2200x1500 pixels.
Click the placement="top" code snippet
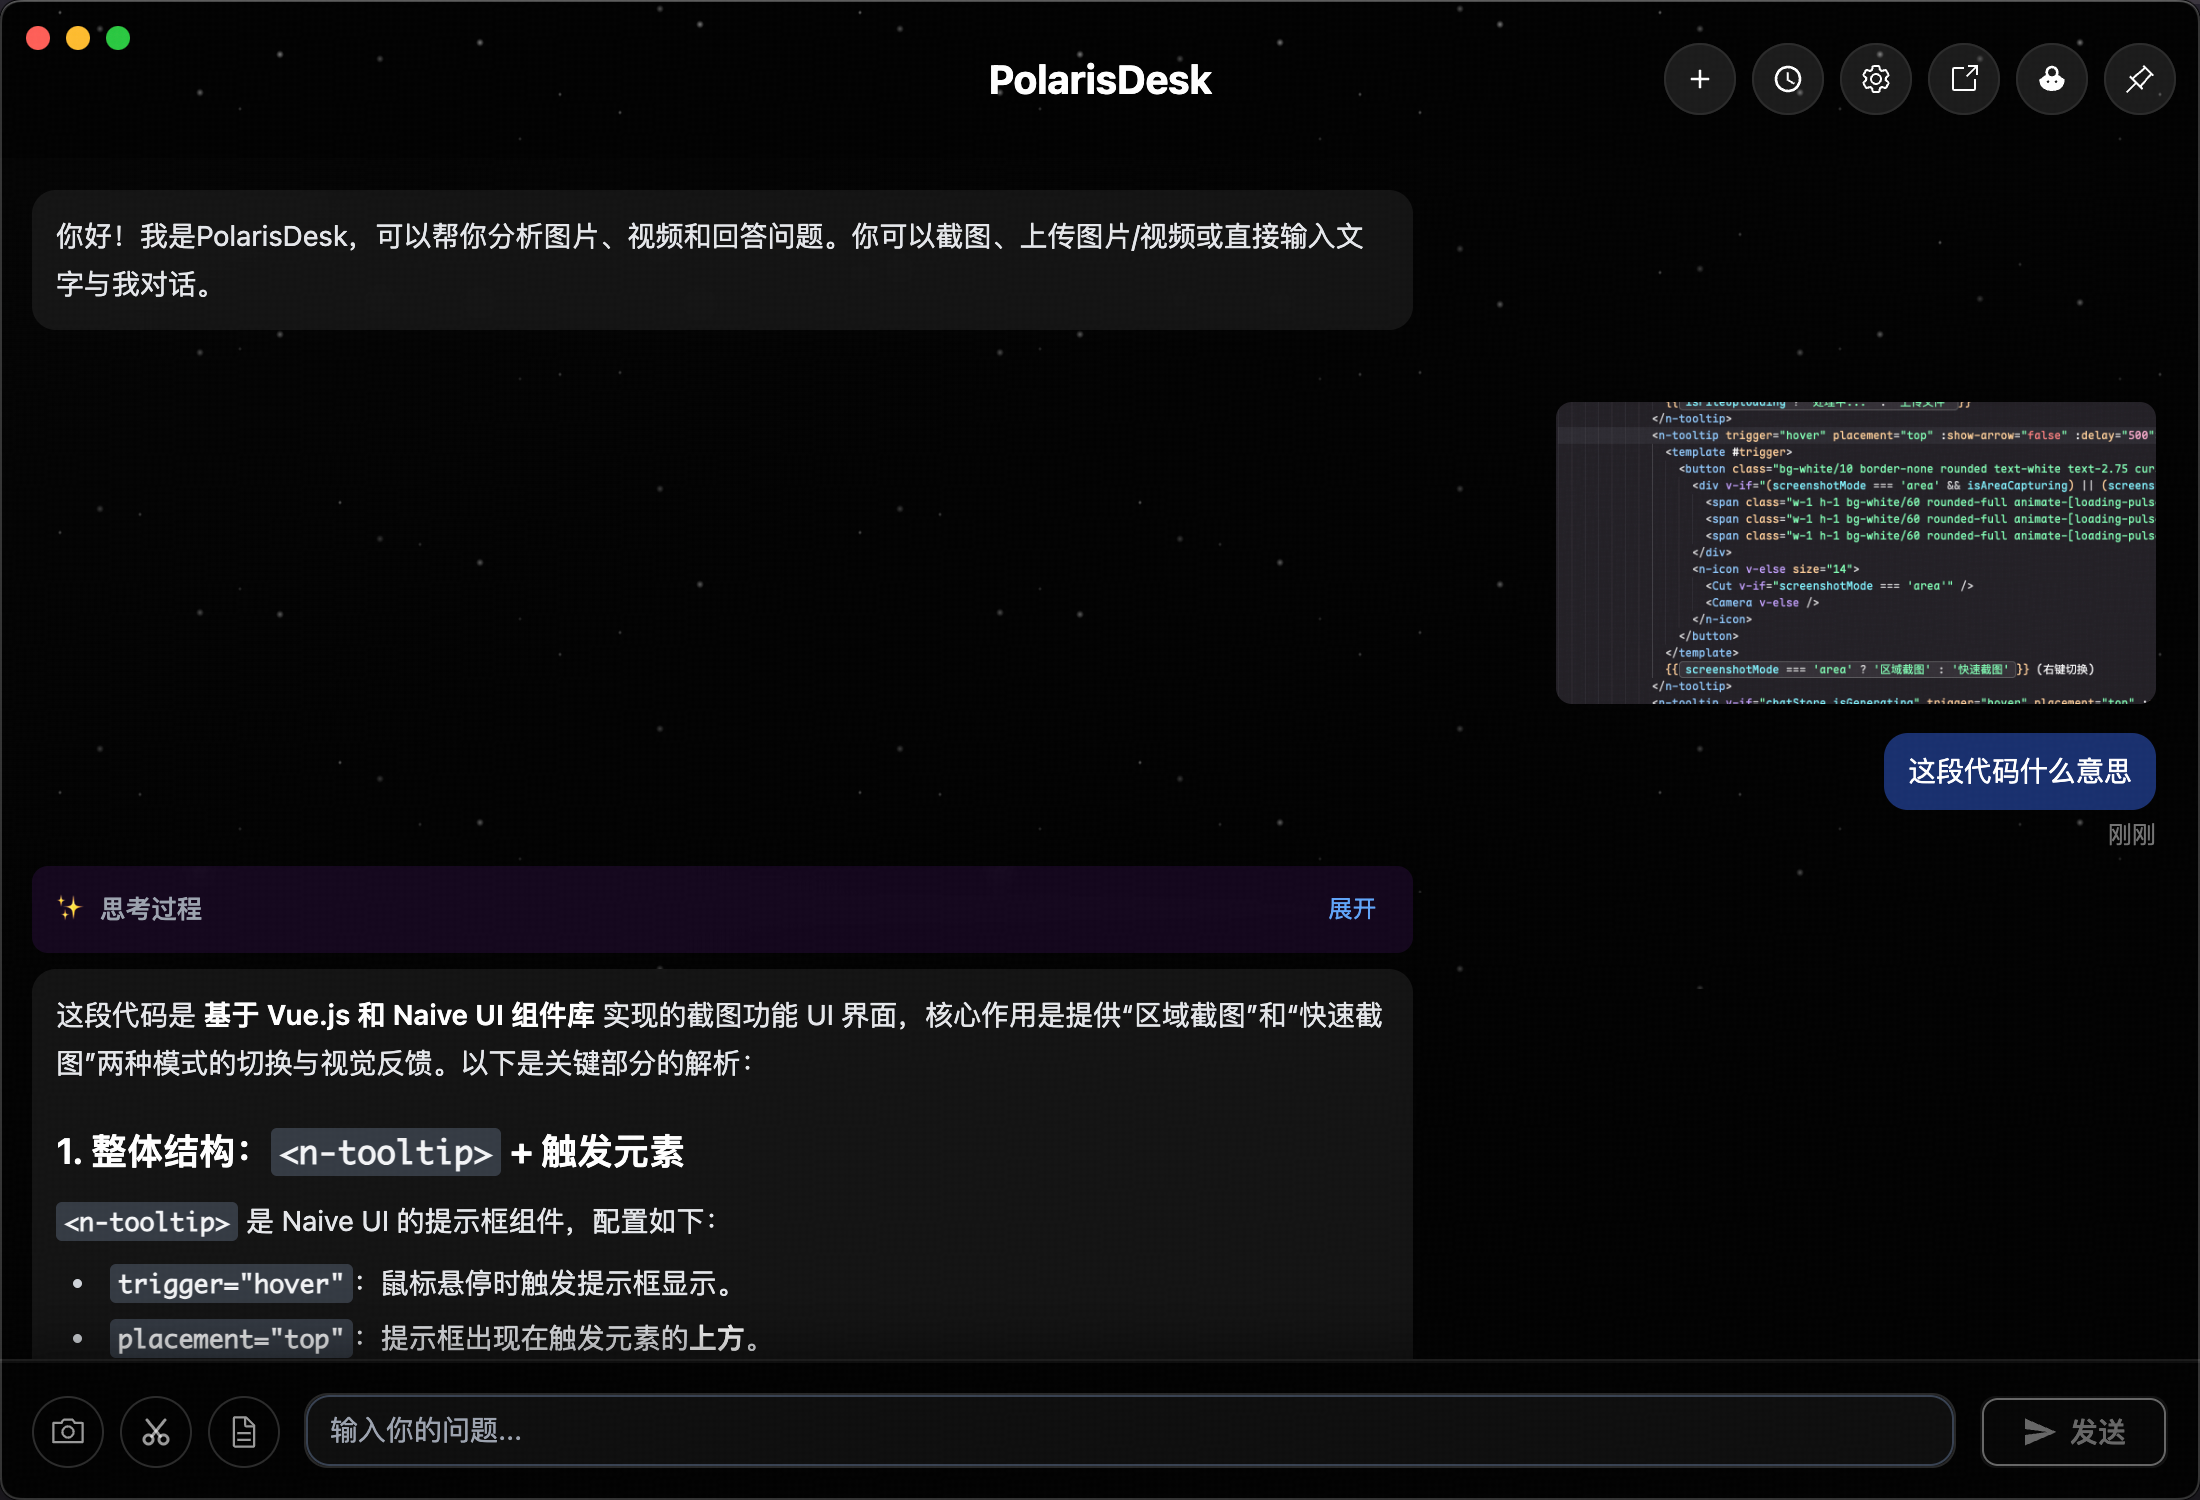[230, 1338]
